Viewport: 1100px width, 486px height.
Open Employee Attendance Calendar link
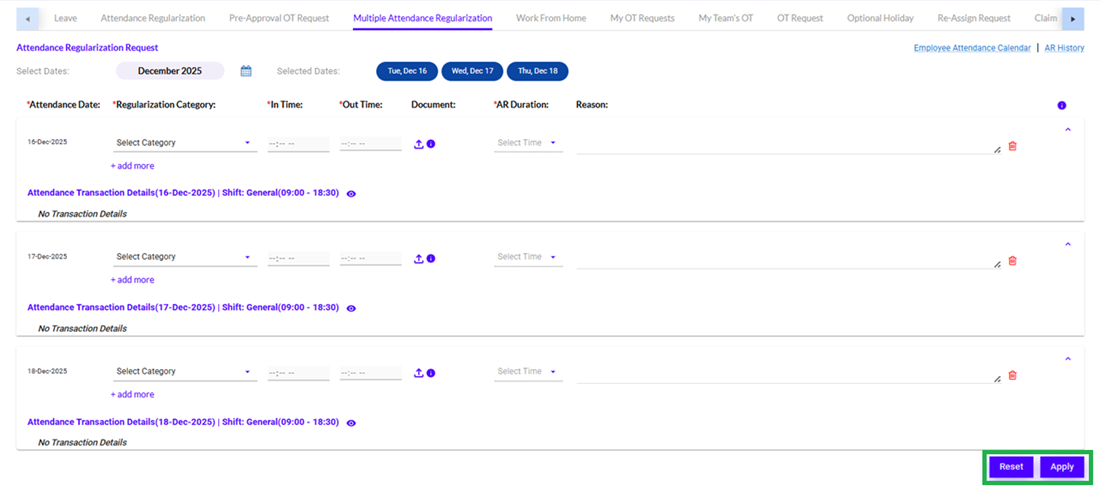pyautogui.click(x=972, y=48)
